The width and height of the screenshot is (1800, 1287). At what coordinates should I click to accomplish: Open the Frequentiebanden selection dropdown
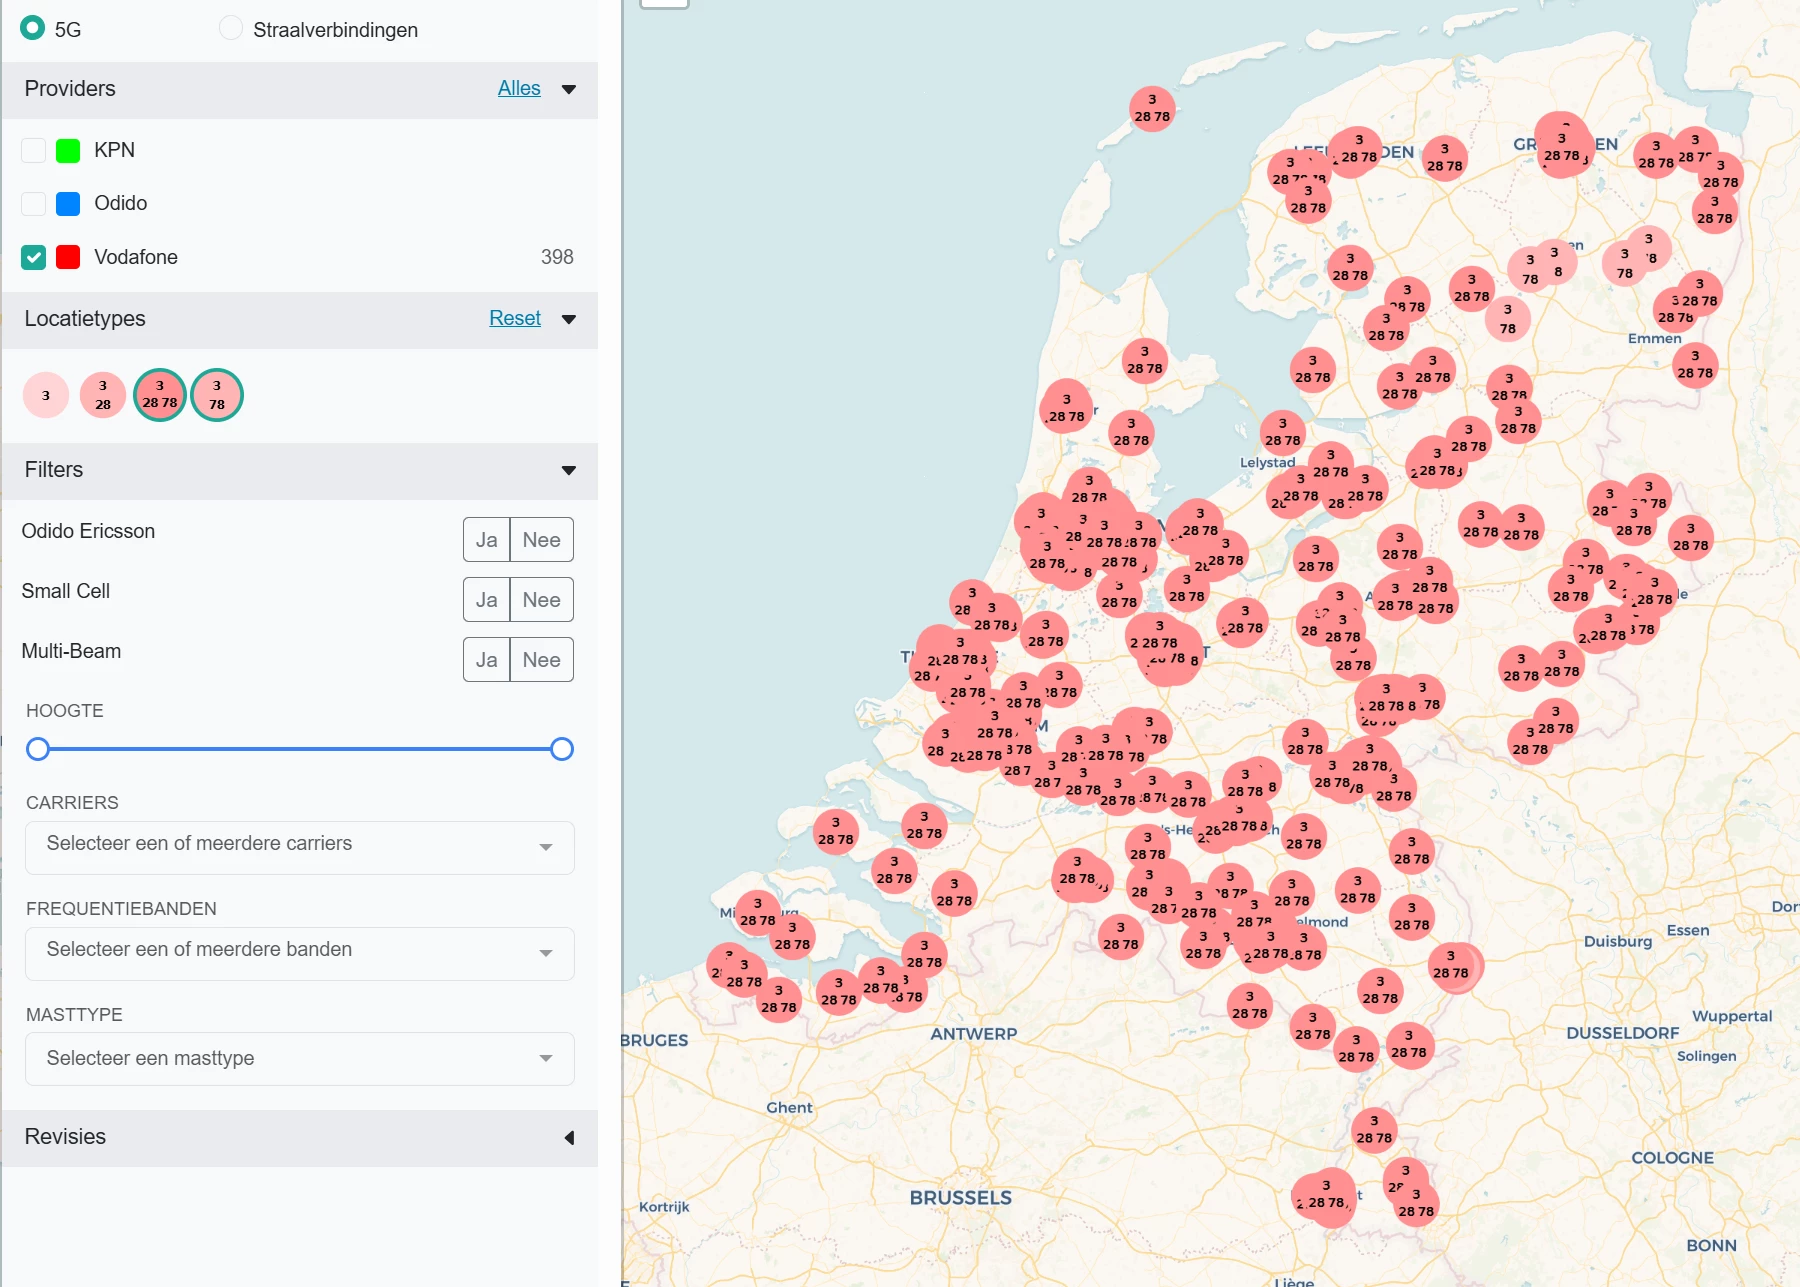(x=300, y=954)
